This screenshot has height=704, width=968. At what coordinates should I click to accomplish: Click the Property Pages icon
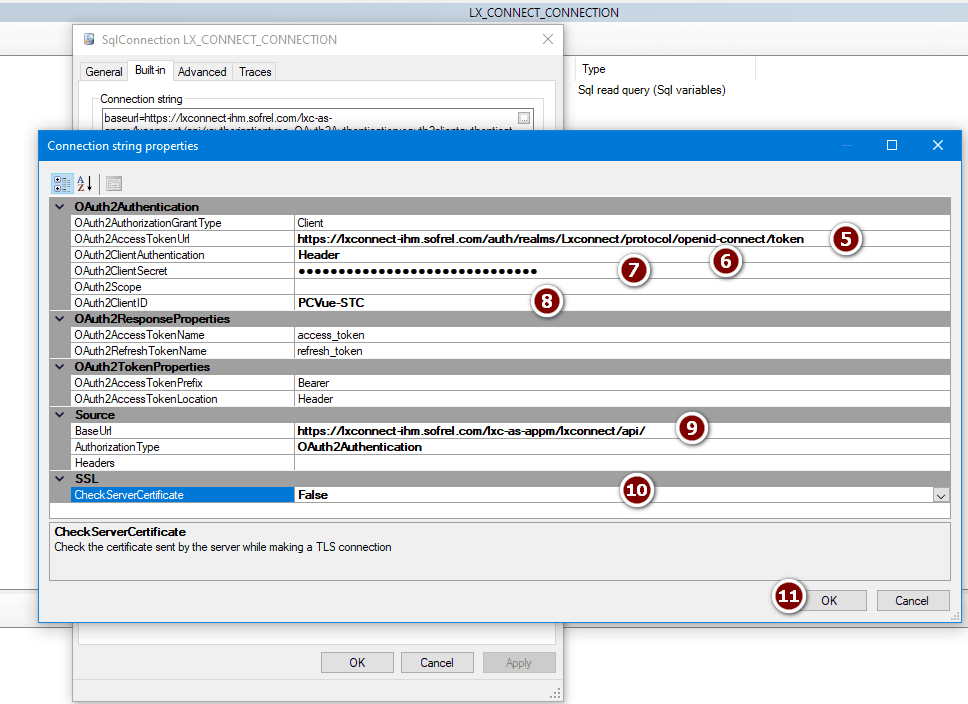click(x=114, y=184)
